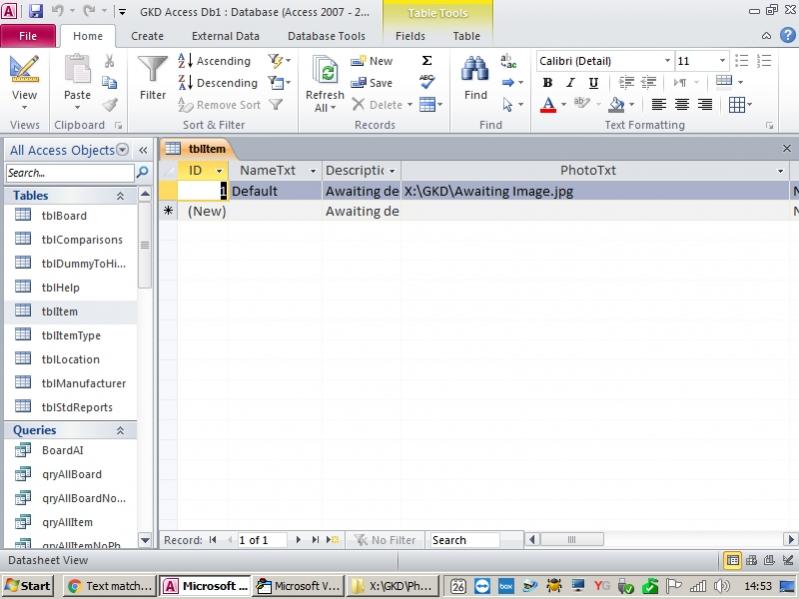Click the Filter funnel icon

click(x=153, y=69)
